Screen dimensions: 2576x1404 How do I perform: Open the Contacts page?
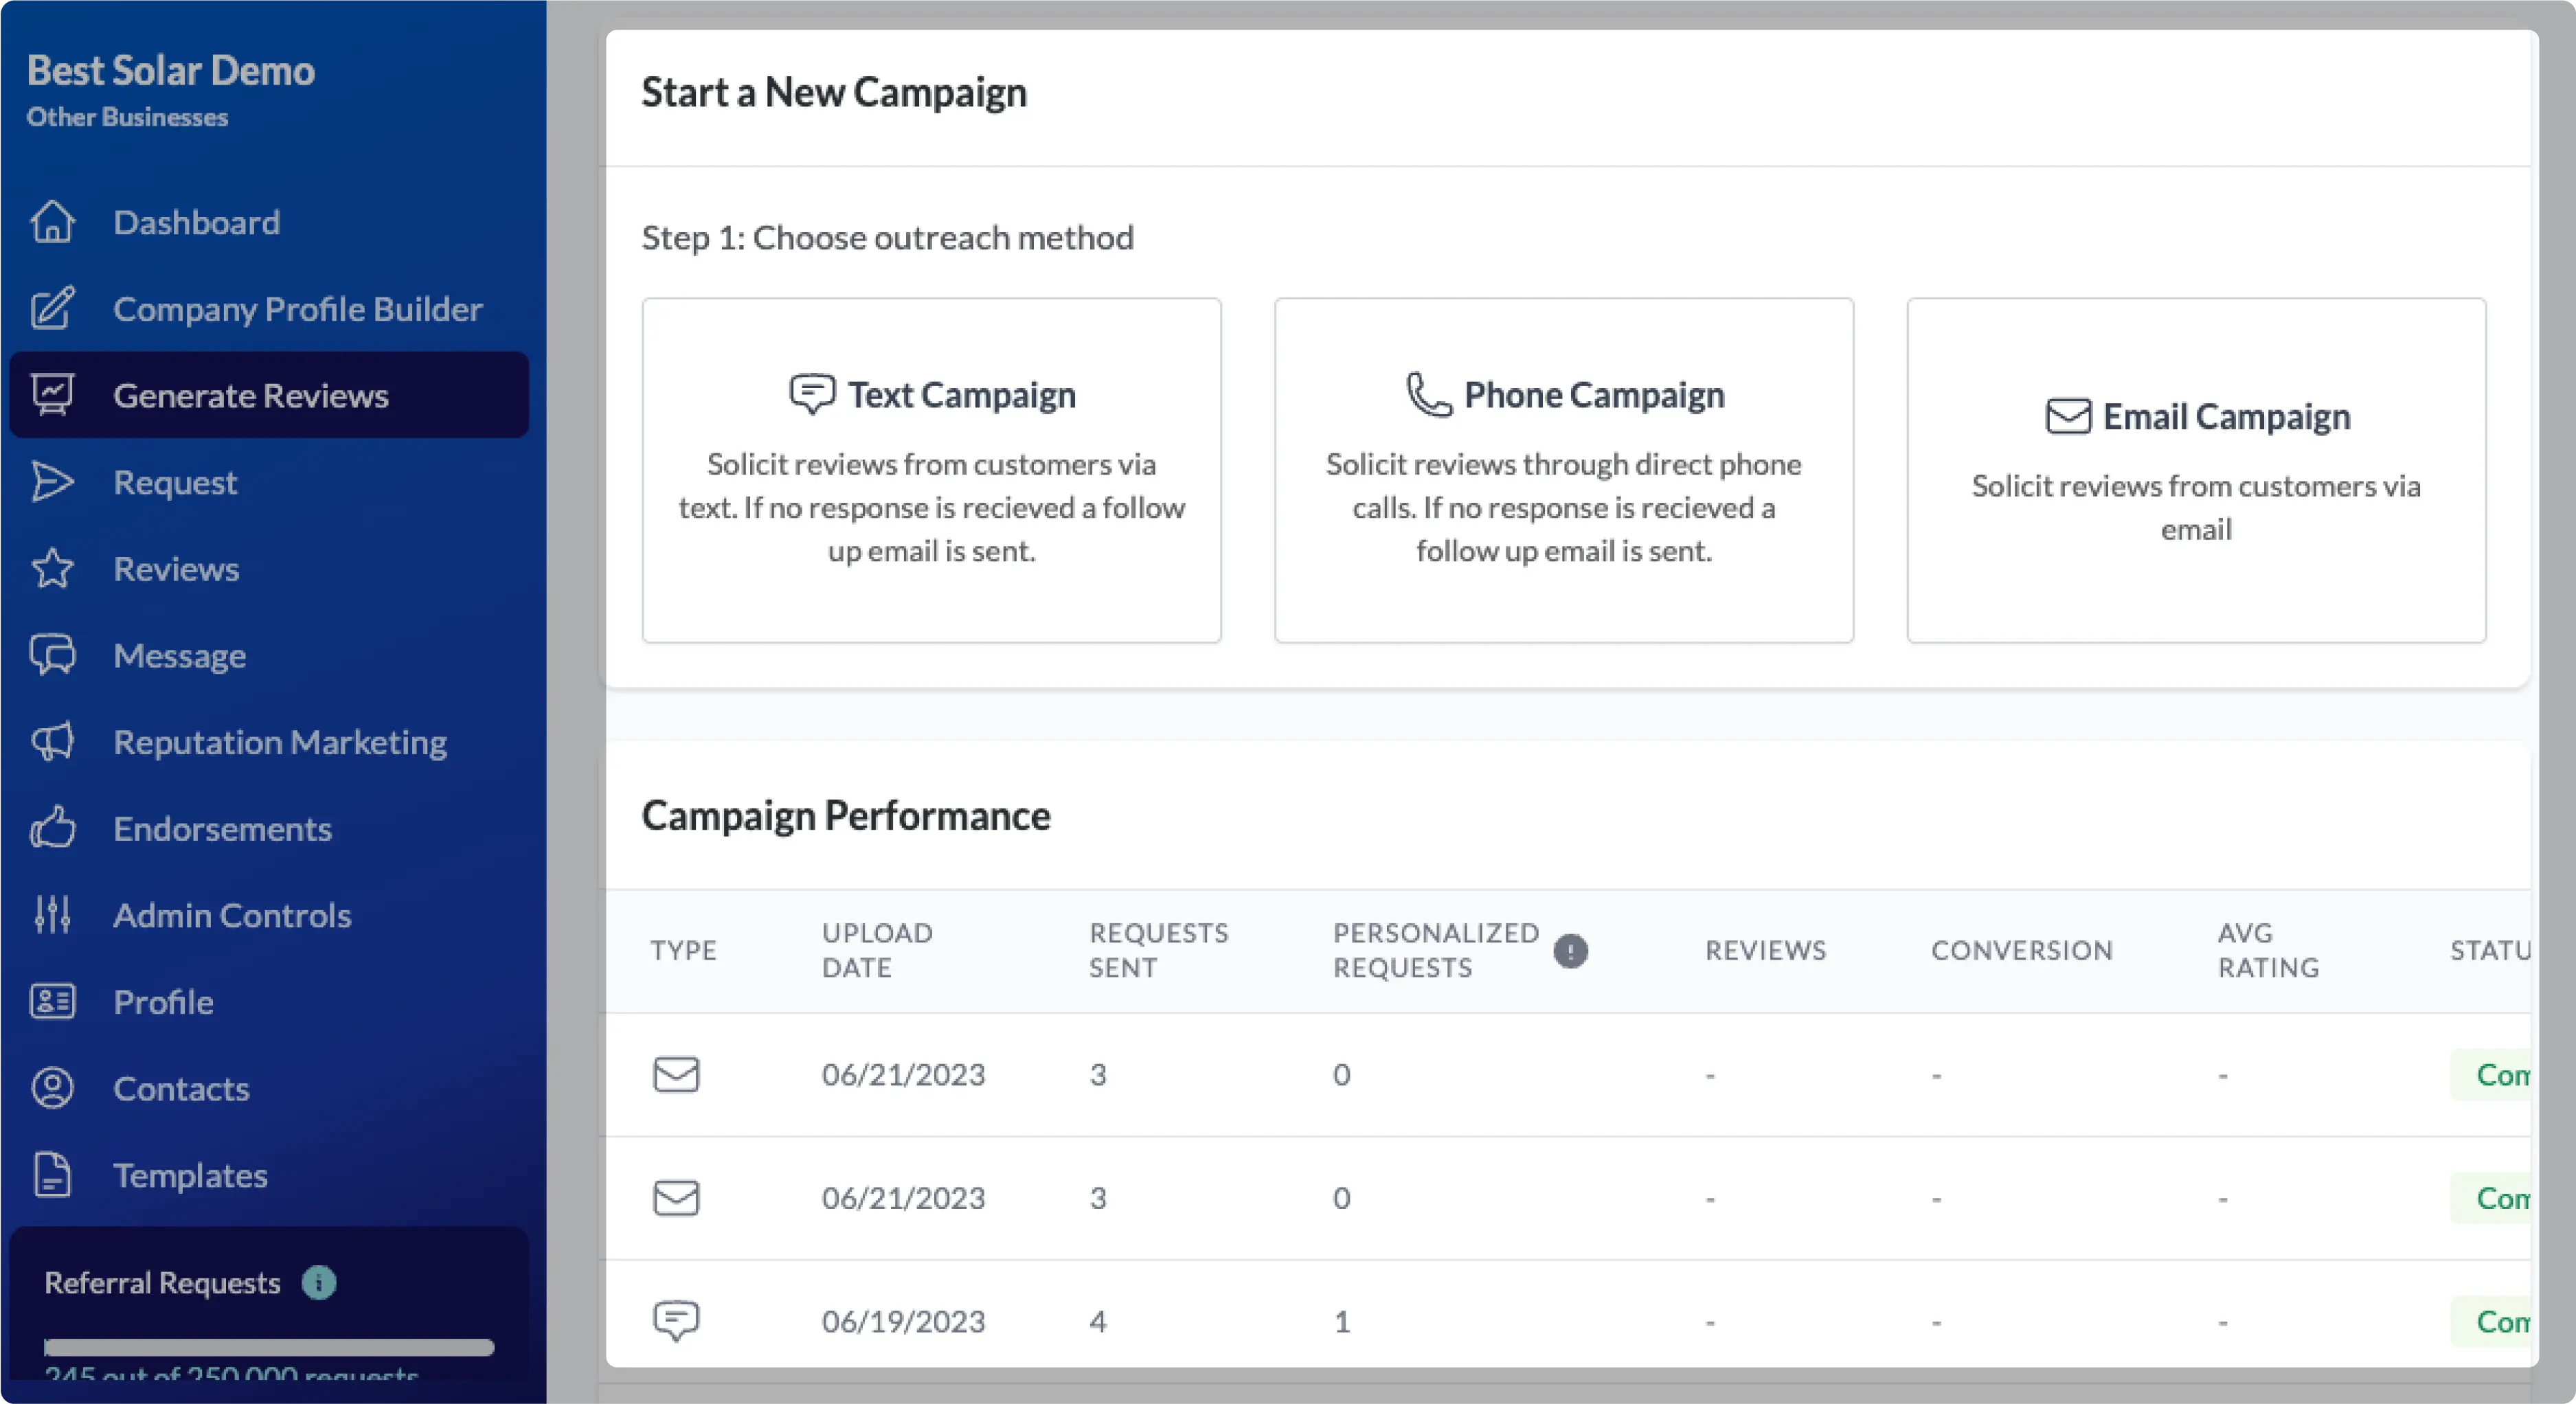(x=181, y=1088)
